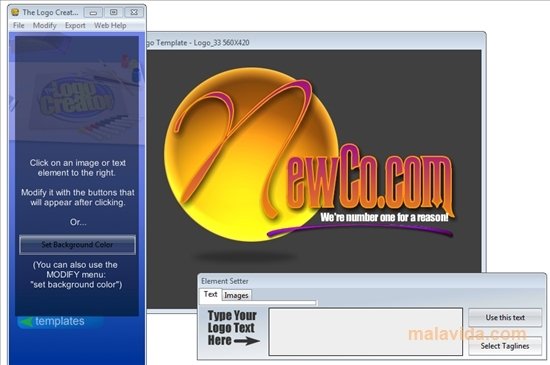Click the Logo Template window title bar
The height and width of the screenshot is (365, 550).
(x=315, y=42)
